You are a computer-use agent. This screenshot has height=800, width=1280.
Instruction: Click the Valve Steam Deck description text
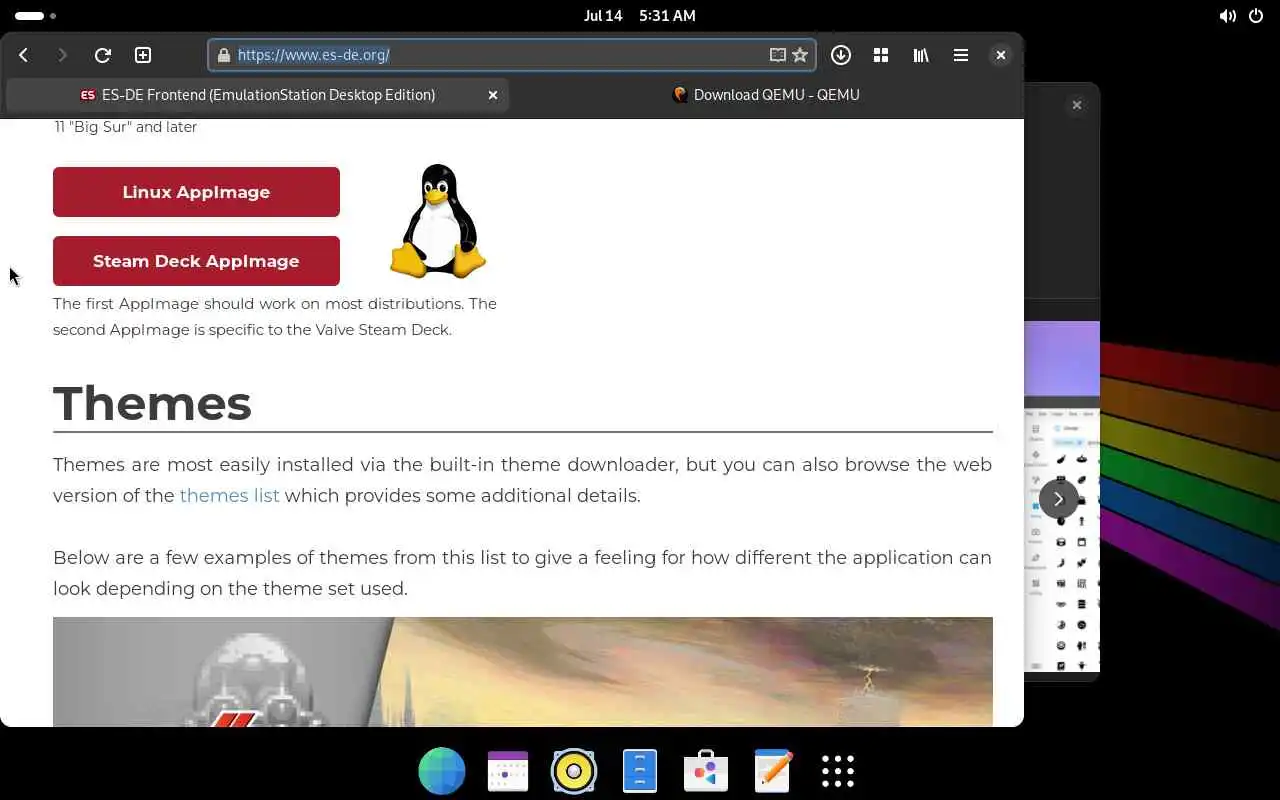click(x=275, y=316)
